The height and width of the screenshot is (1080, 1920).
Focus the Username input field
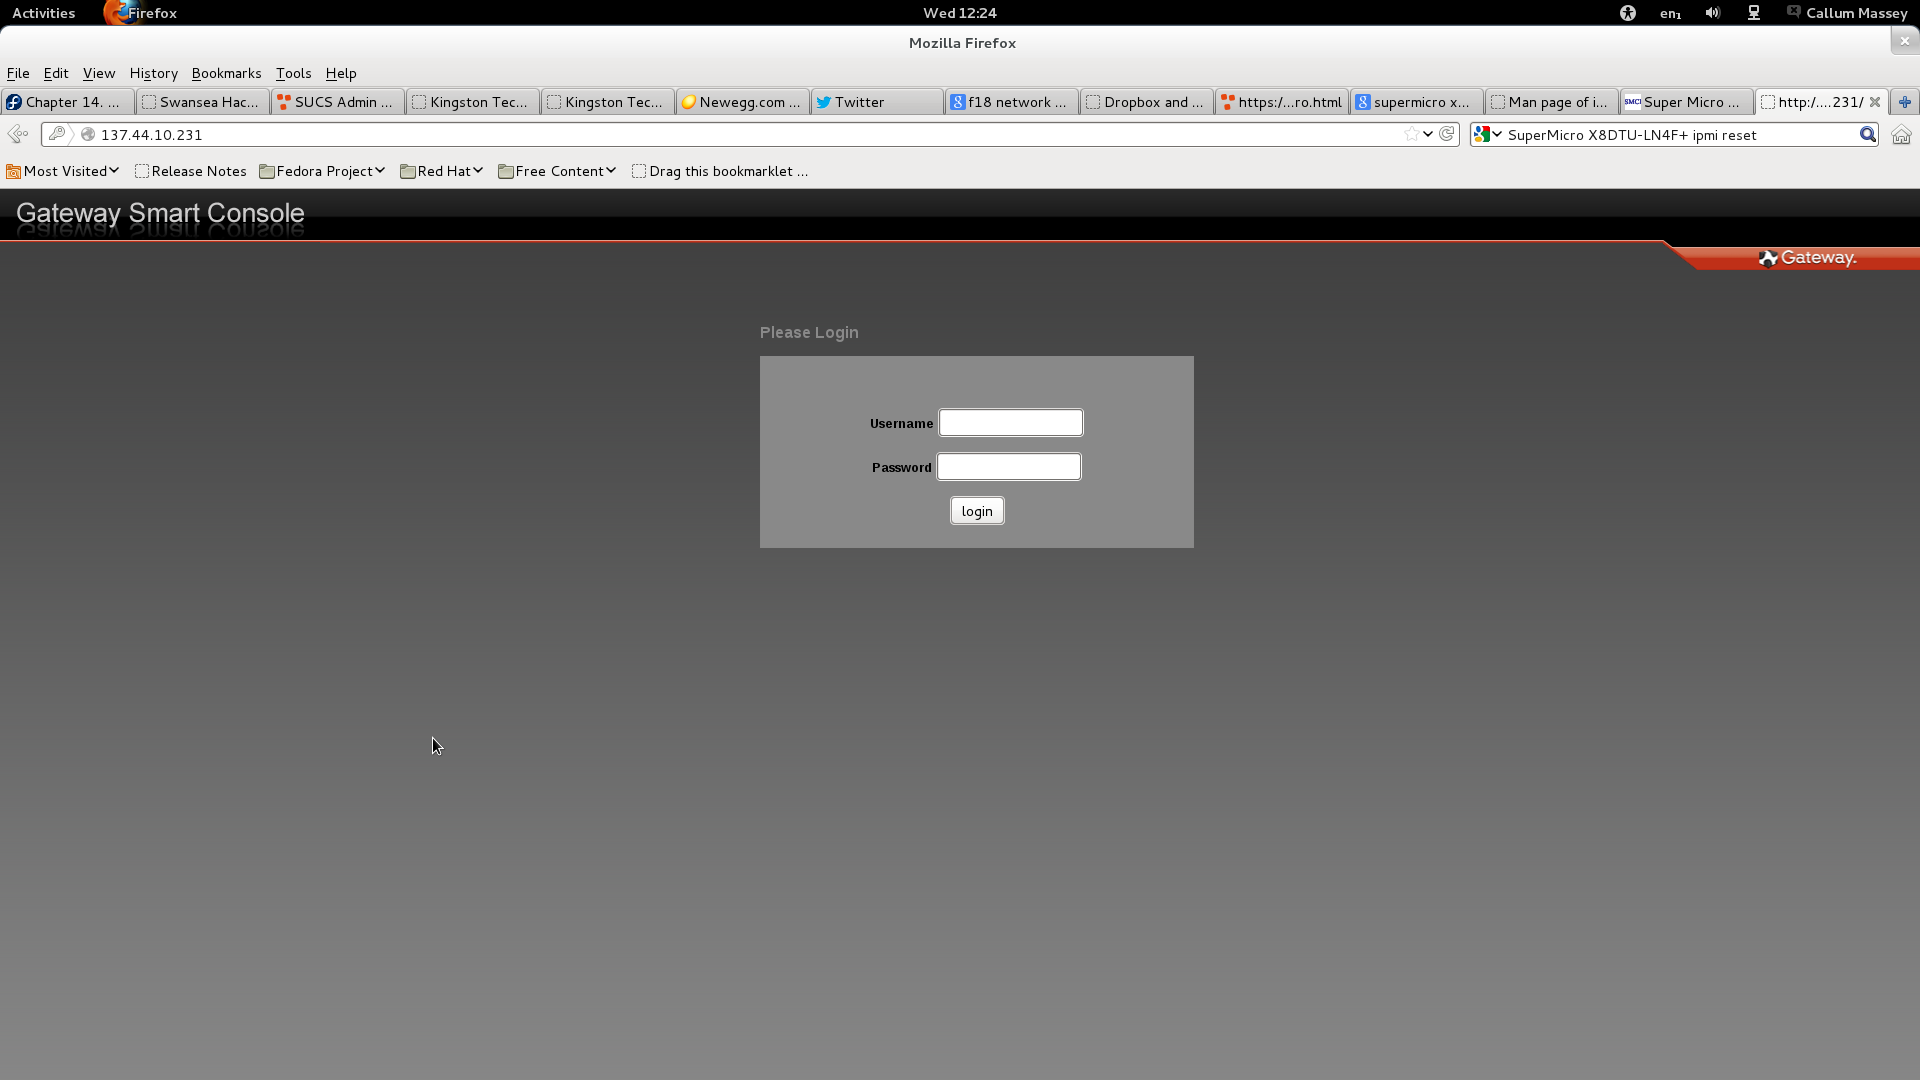coord(1010,423)
